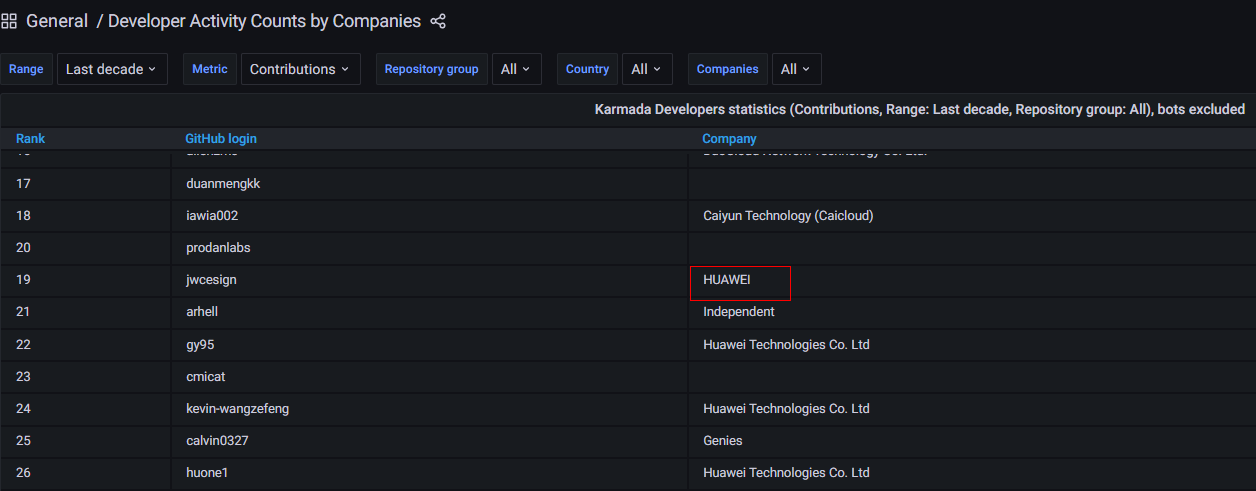
Task: Sort by GitHub login column header
Action: pos(221,139)
